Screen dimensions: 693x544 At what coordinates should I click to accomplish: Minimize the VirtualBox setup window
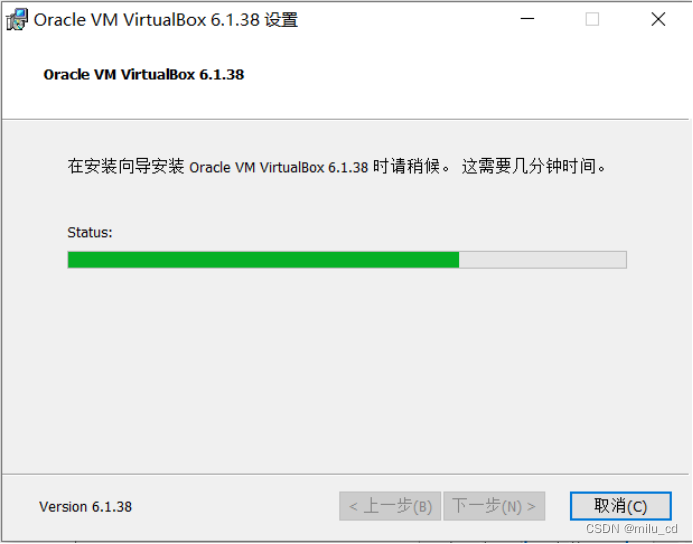[527, 19]
